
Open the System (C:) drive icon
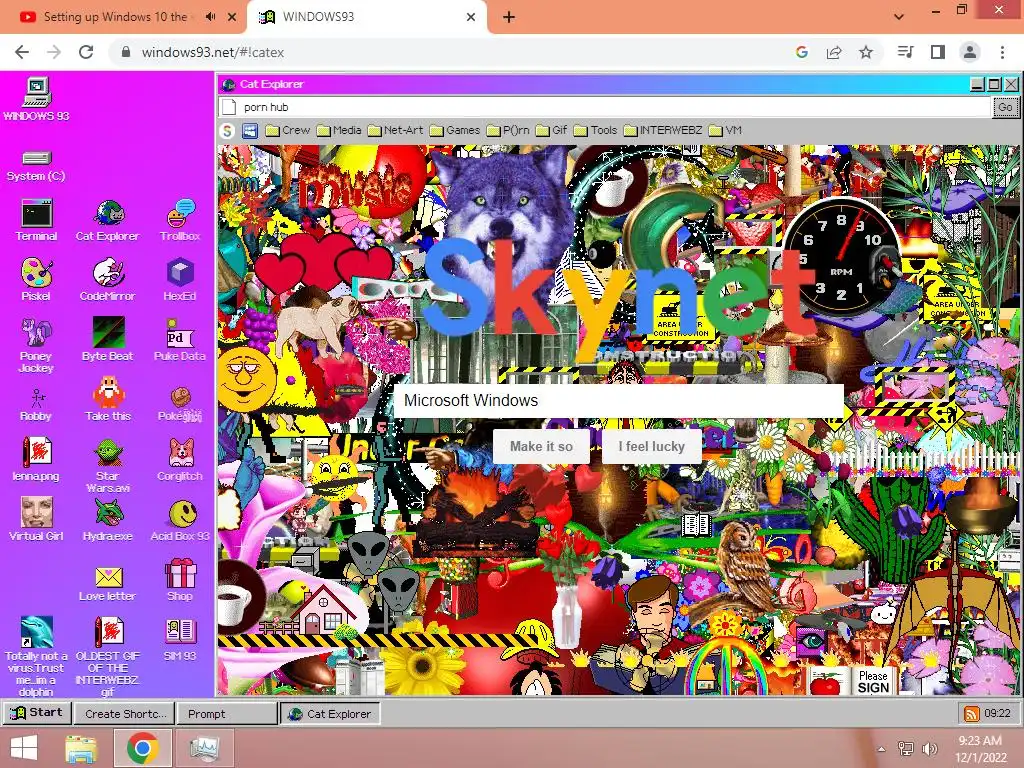click(x=36, y=166)
